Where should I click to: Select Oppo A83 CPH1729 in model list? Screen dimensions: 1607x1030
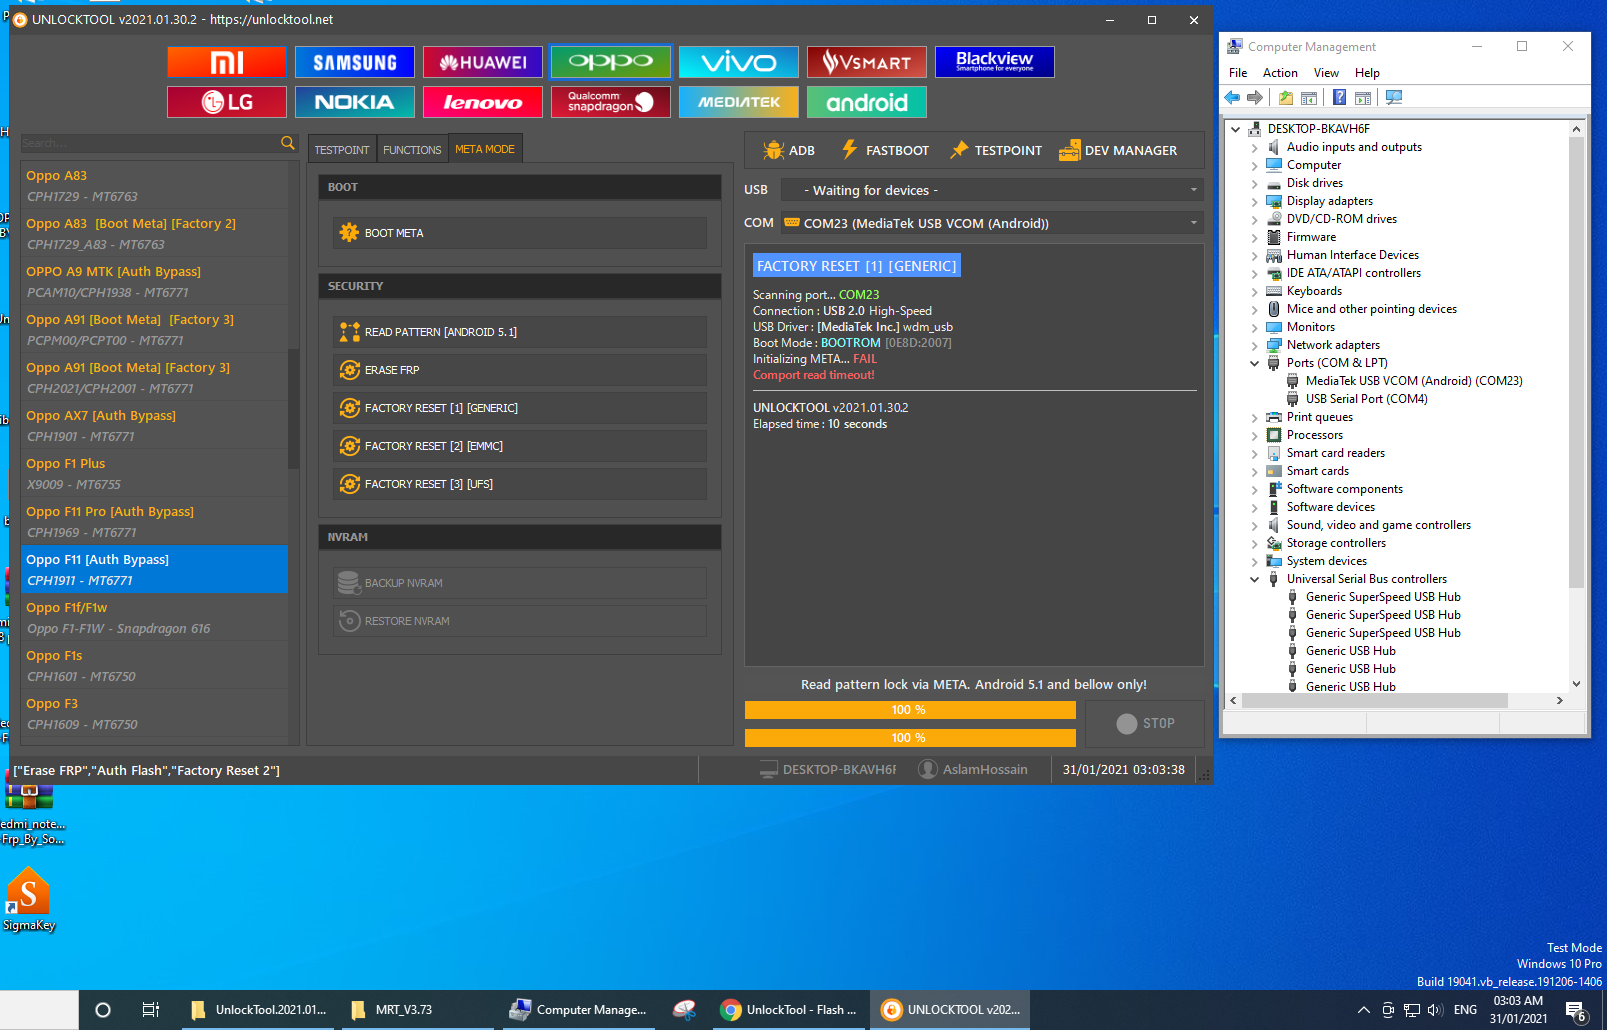[x=154, y=185]
